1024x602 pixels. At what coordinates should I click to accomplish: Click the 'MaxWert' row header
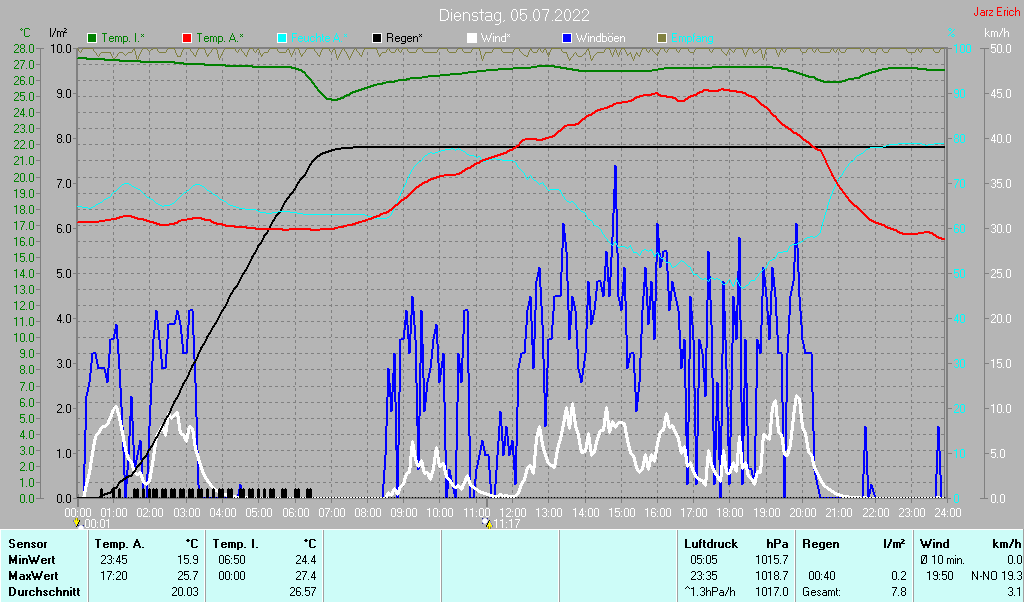point(33,577)
